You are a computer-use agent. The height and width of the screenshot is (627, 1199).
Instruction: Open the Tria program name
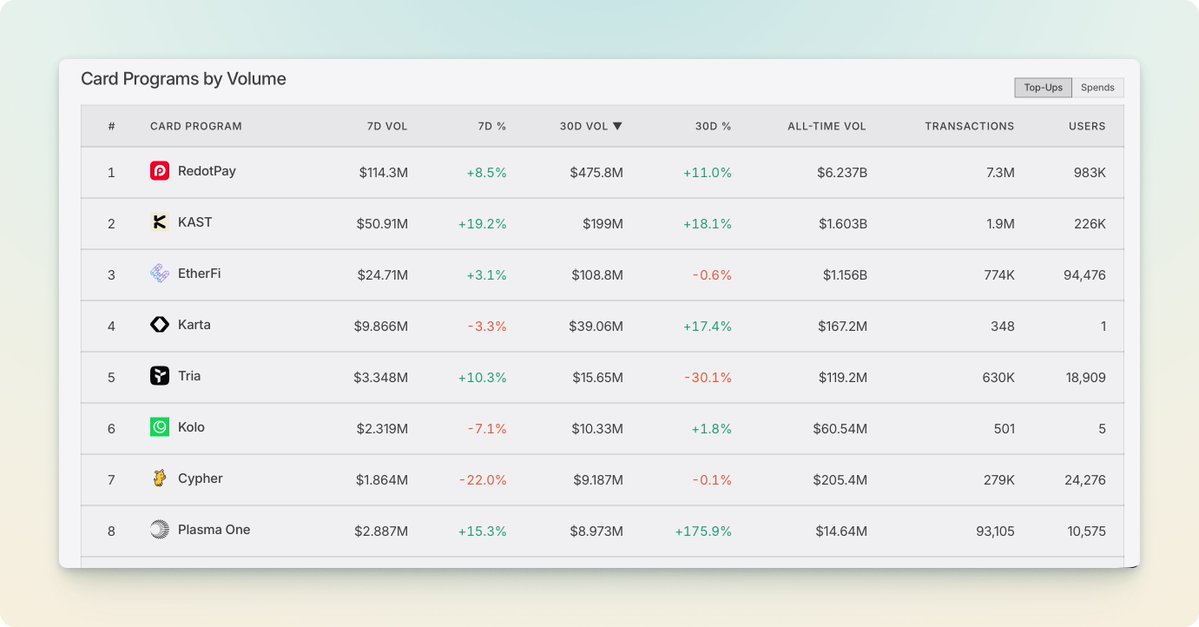pyautogui.click(x=189, y=376)
